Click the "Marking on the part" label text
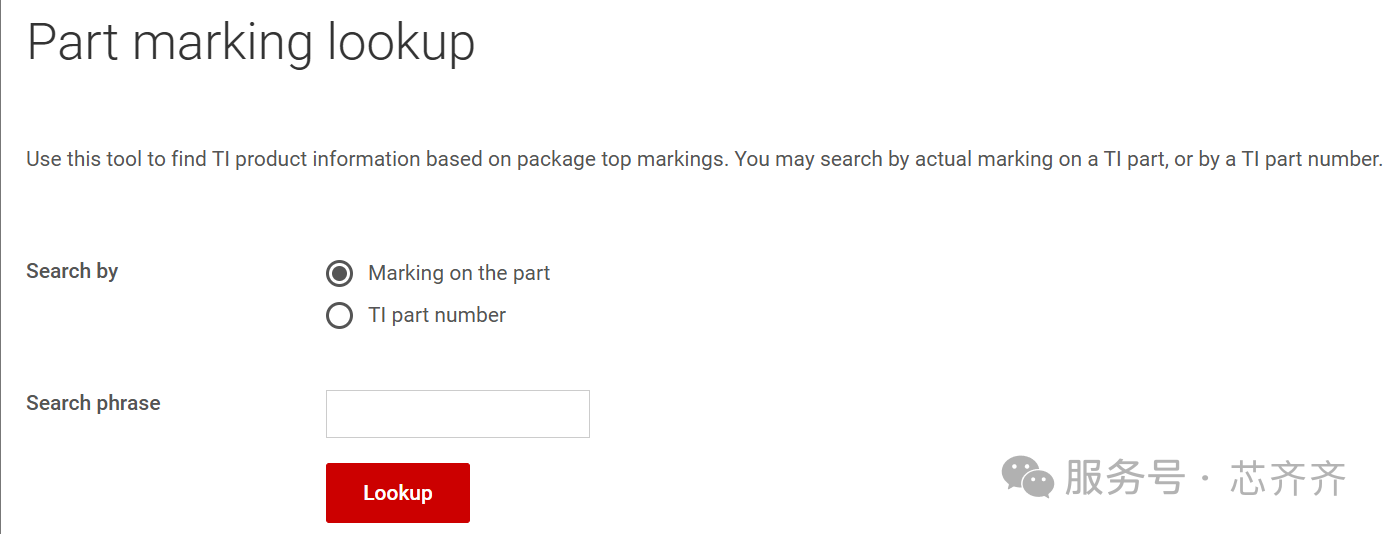 pyautogui.click(x=459, y=273)
